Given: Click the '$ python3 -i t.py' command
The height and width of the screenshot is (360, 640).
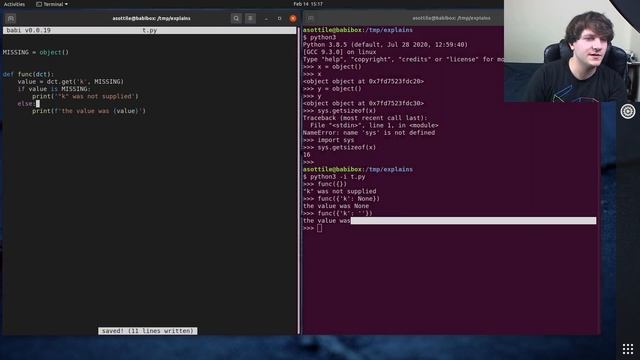Looking at the screenshot, I should pyautogui.click(x=334, y=177).
